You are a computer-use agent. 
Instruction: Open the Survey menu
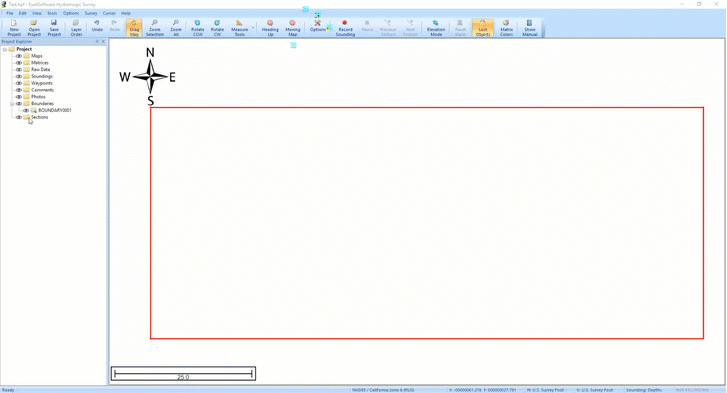91,13
